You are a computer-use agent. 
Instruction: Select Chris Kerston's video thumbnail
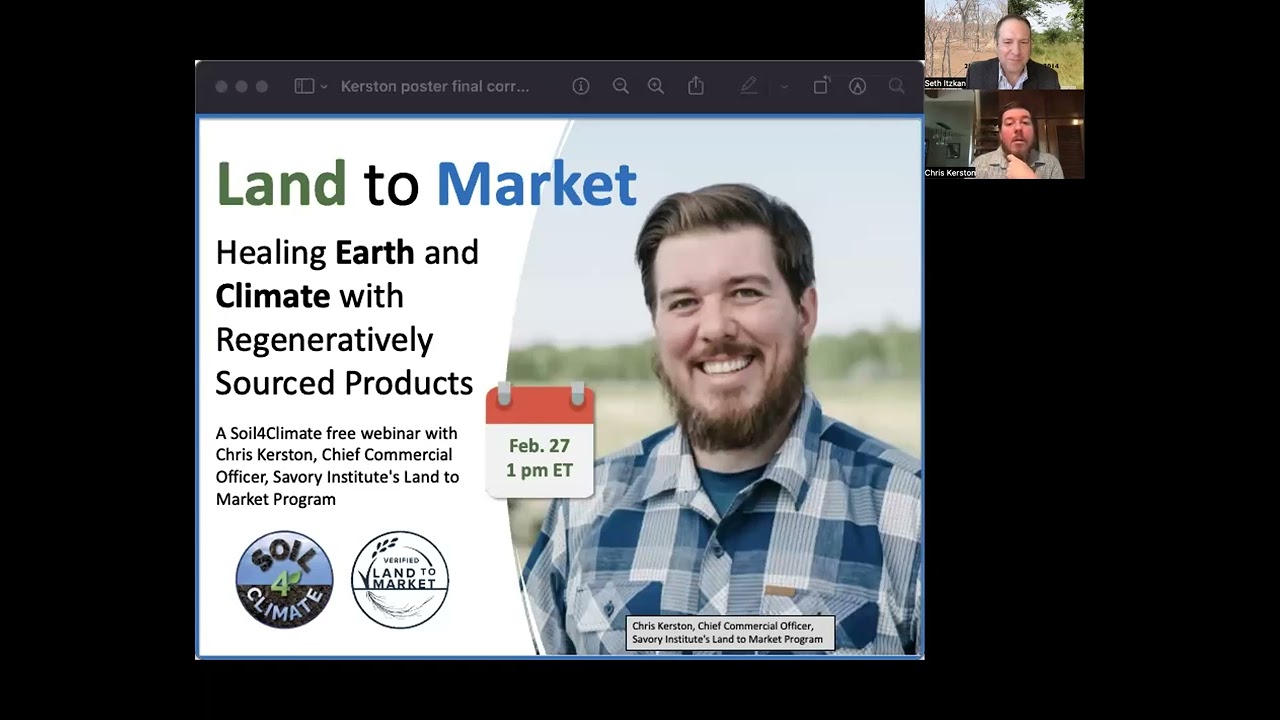tap(1004, 134)
